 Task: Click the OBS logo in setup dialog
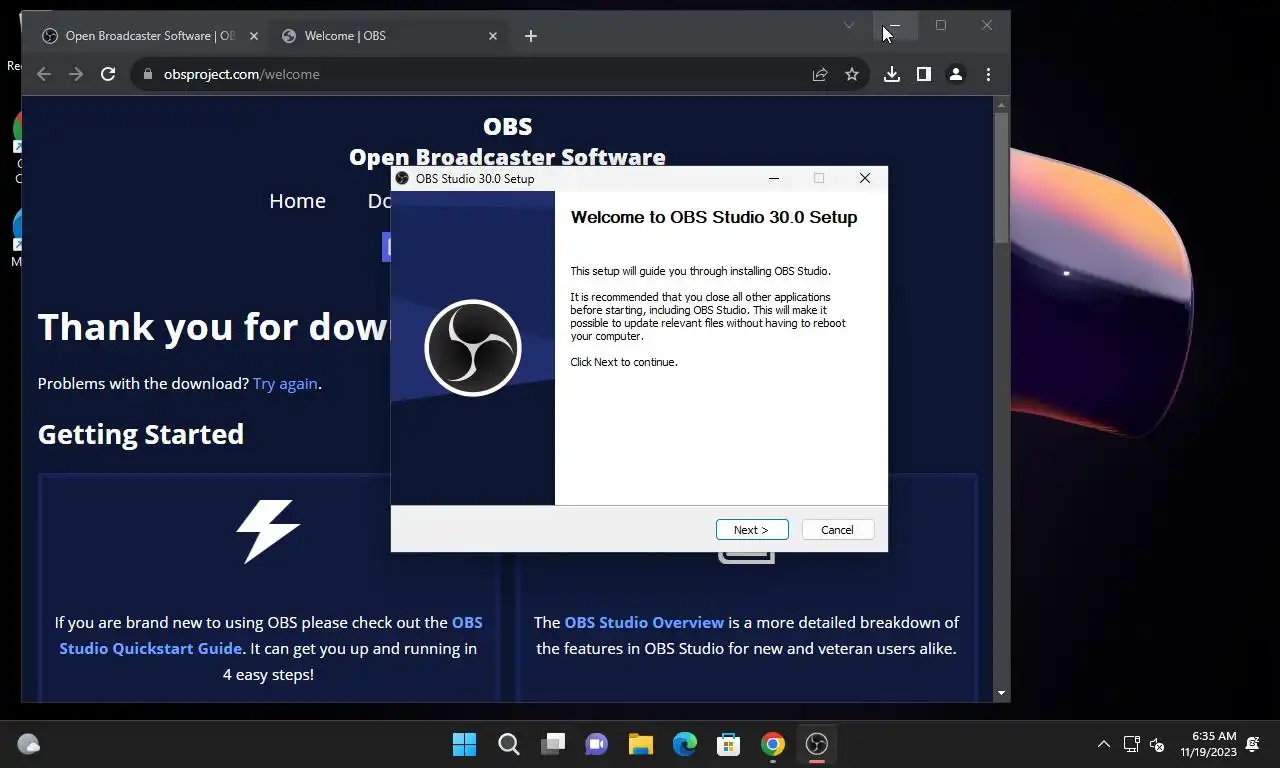pyautogui.click(x=473, y=348)
